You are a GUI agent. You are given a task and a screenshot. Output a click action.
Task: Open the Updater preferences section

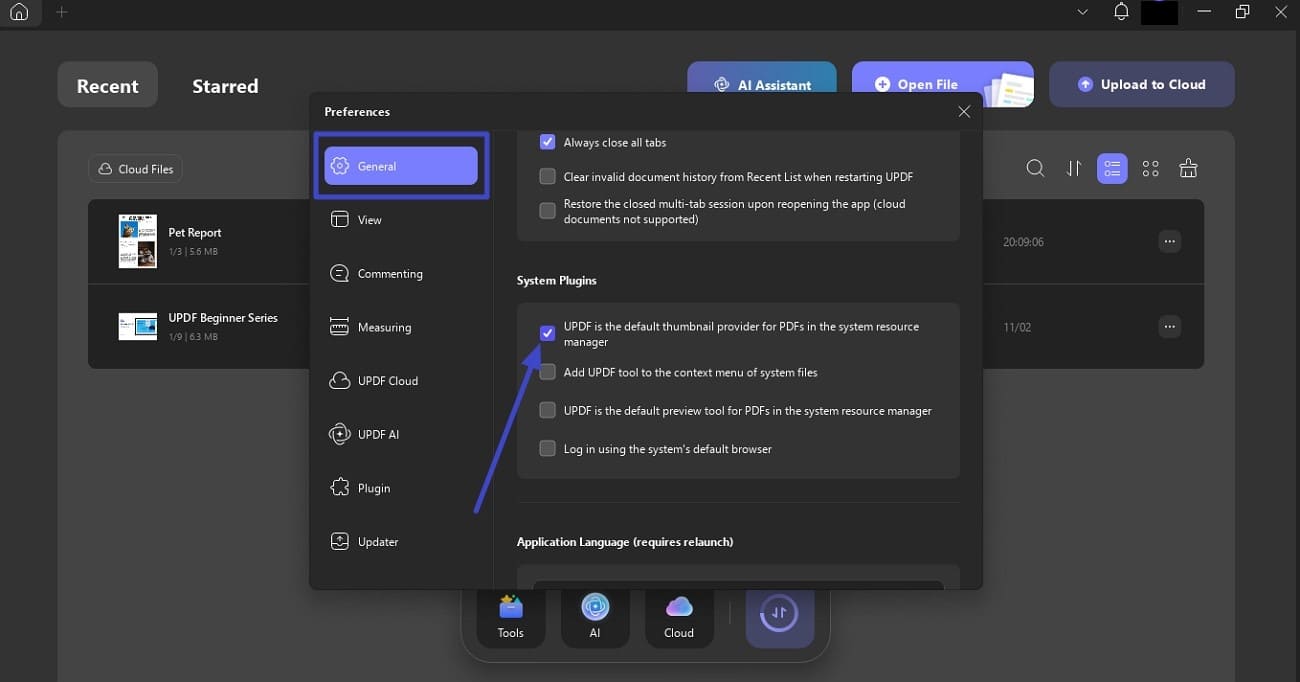[377, 541]
